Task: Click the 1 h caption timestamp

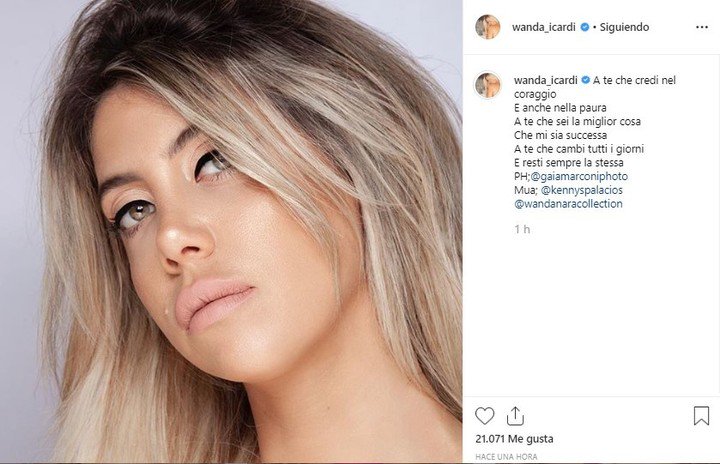Action: coord(522,229)
